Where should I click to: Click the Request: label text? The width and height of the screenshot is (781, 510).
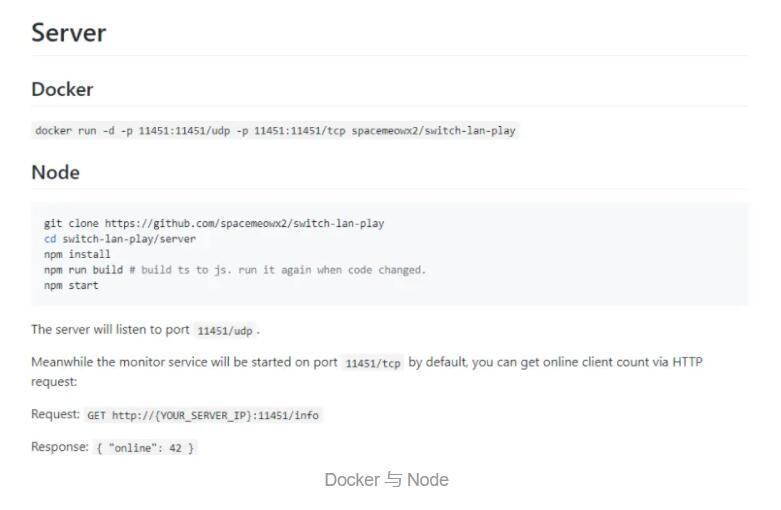[x=55, y=414]
